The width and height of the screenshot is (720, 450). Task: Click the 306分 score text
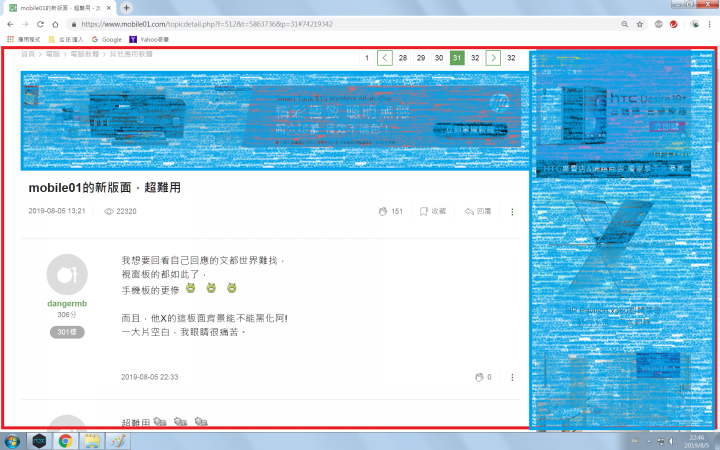click(x=67, y=315)
